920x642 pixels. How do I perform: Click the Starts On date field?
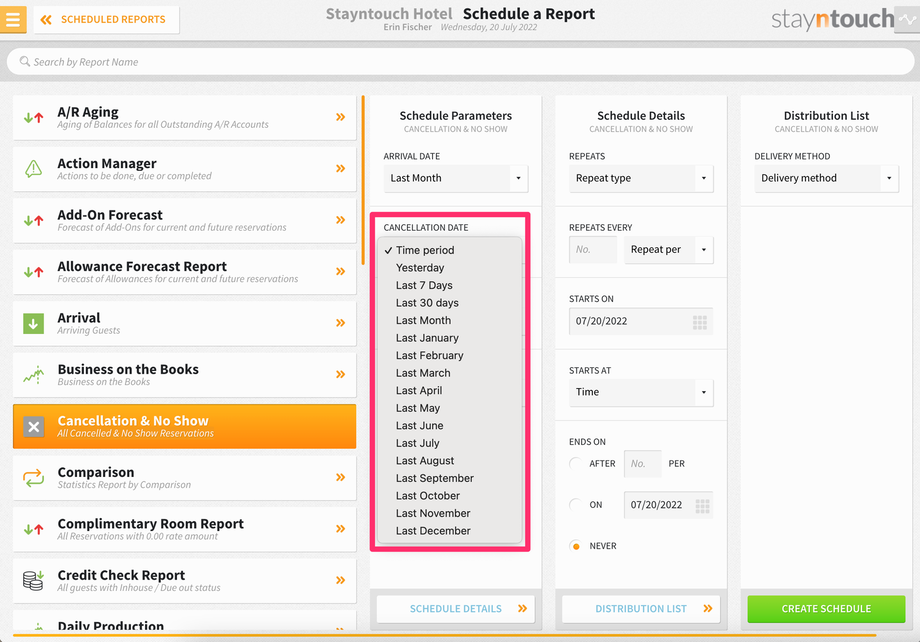click(641, 322)
